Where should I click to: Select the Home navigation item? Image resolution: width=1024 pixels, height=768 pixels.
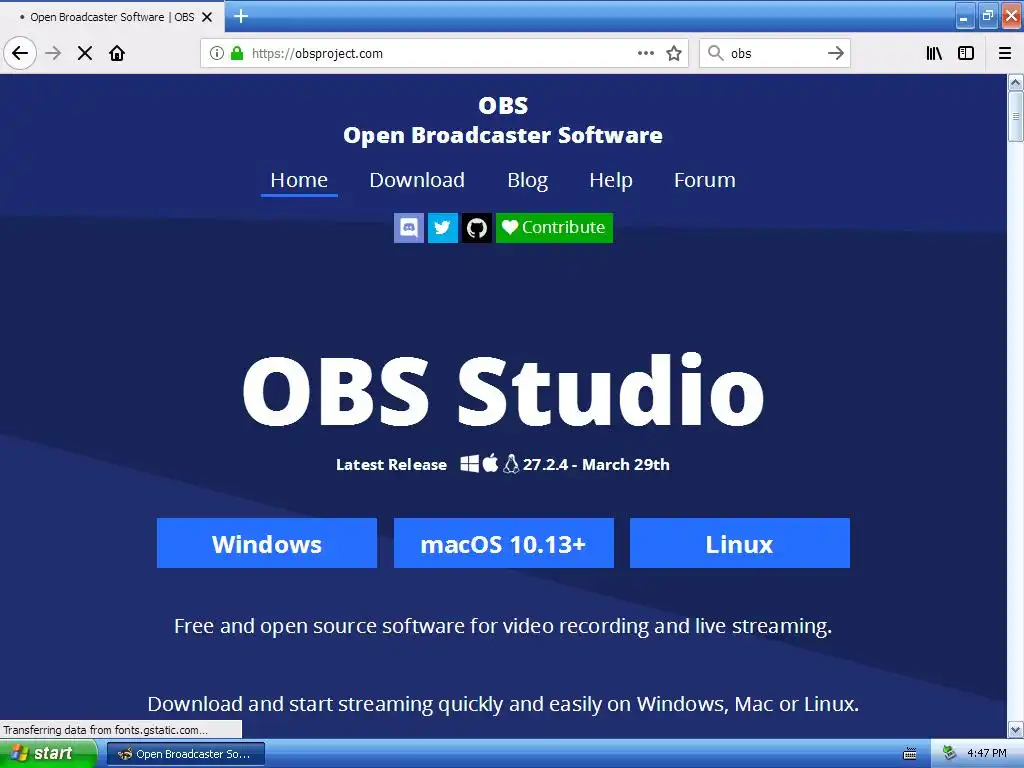[x=299, y=180]
